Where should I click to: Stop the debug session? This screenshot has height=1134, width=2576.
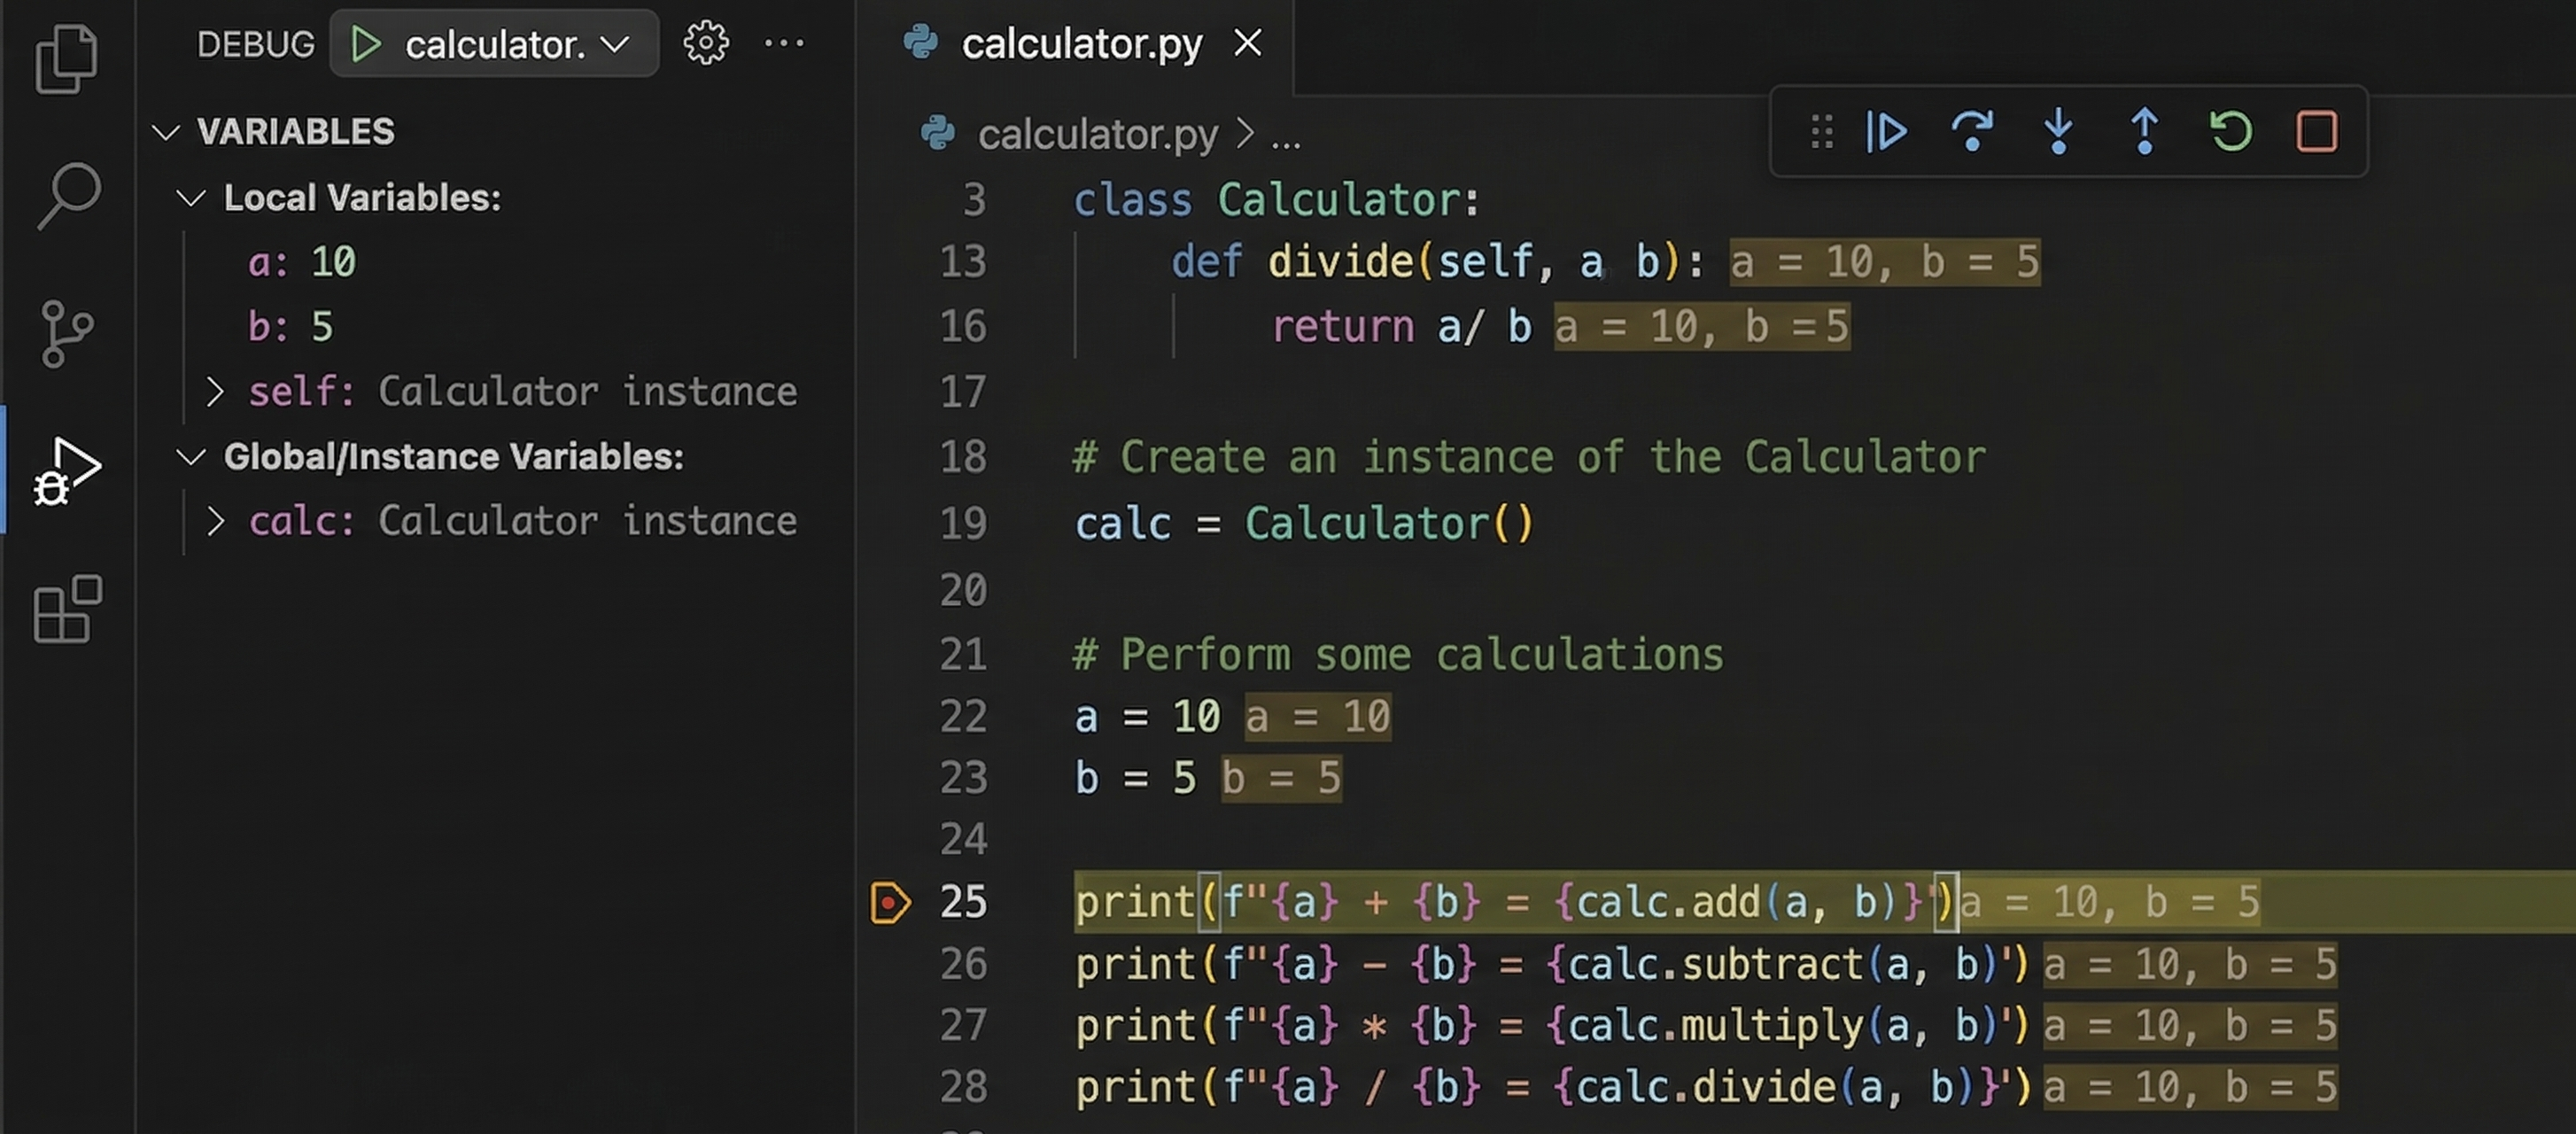pos(2317,131)
